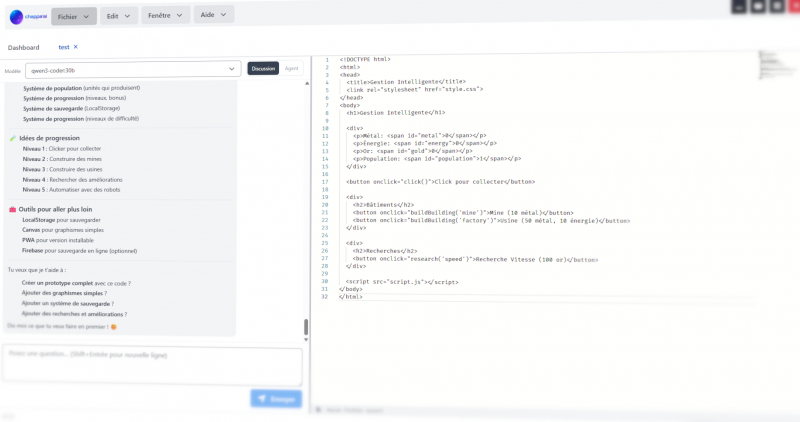The height and width of the screenshot is (422, 800).
Task: Open the Fichier dropdown menu
Action: coord(73,16)
